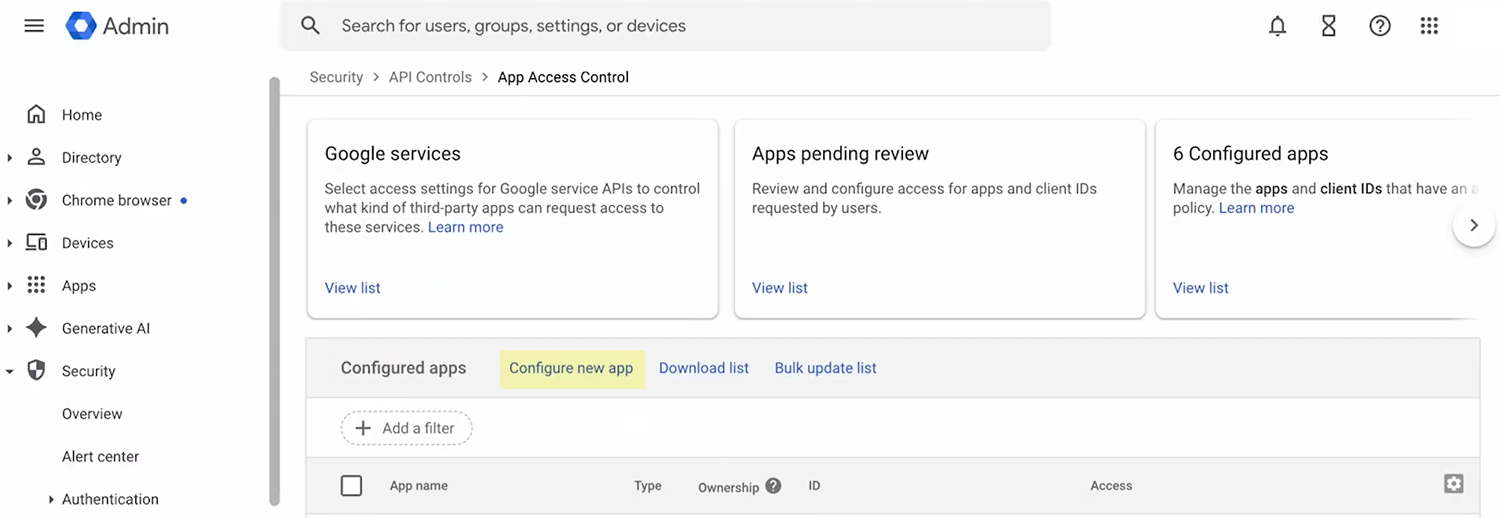This screenshot has height=518, width=1500.
Task: Open Learn more in Google services card
Action: [465, 227]
